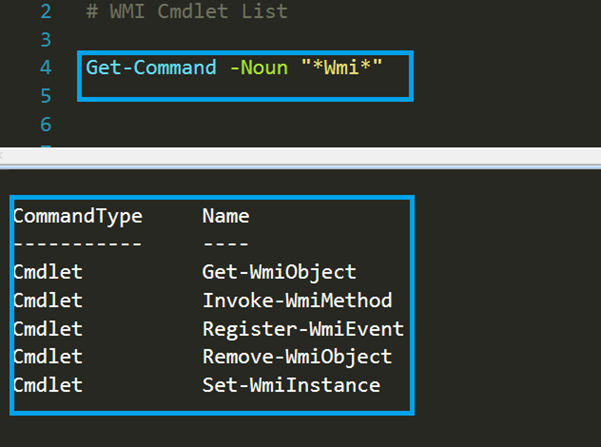601x447 pixels.
Task: Click the Name column header
Action: click(226, 216)
